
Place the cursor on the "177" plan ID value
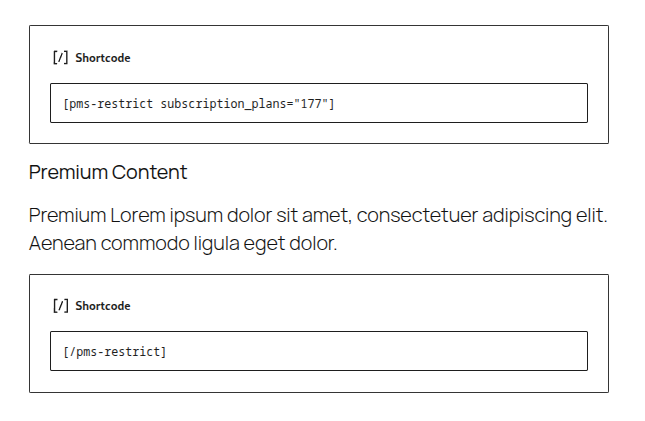pos(311,104)
